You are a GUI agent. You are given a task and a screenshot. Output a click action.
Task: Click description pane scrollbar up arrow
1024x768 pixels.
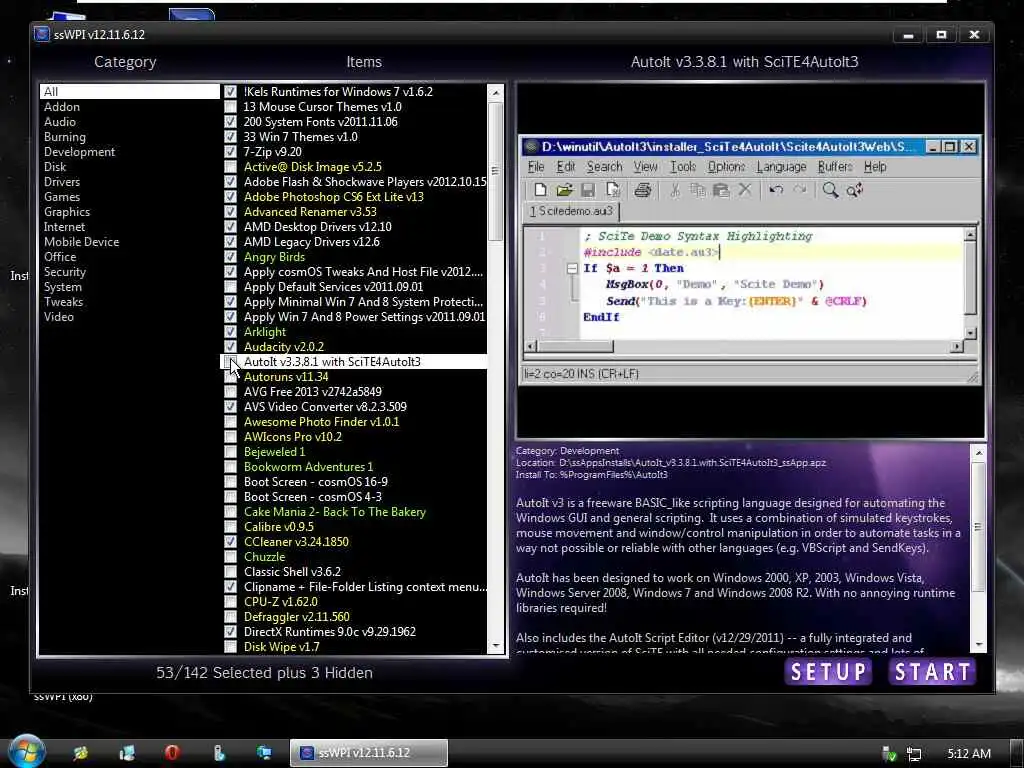[978, 453]
